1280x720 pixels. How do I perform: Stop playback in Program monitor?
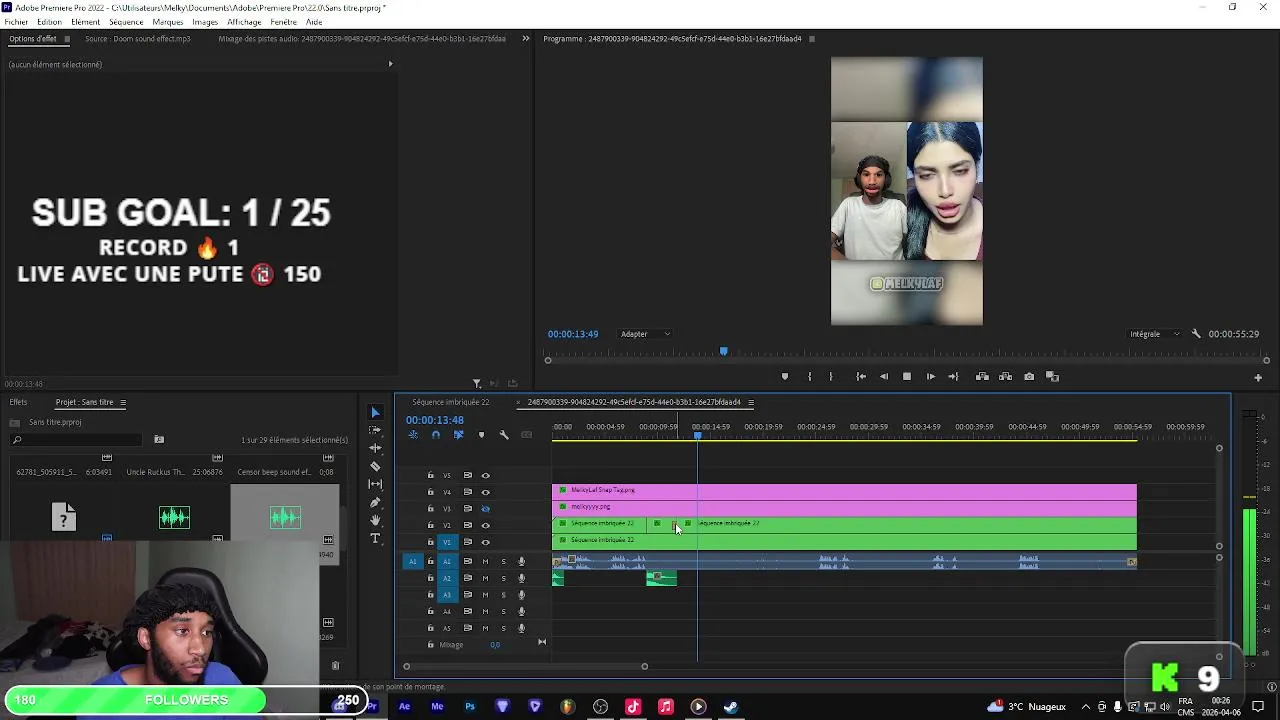point(907,377)
